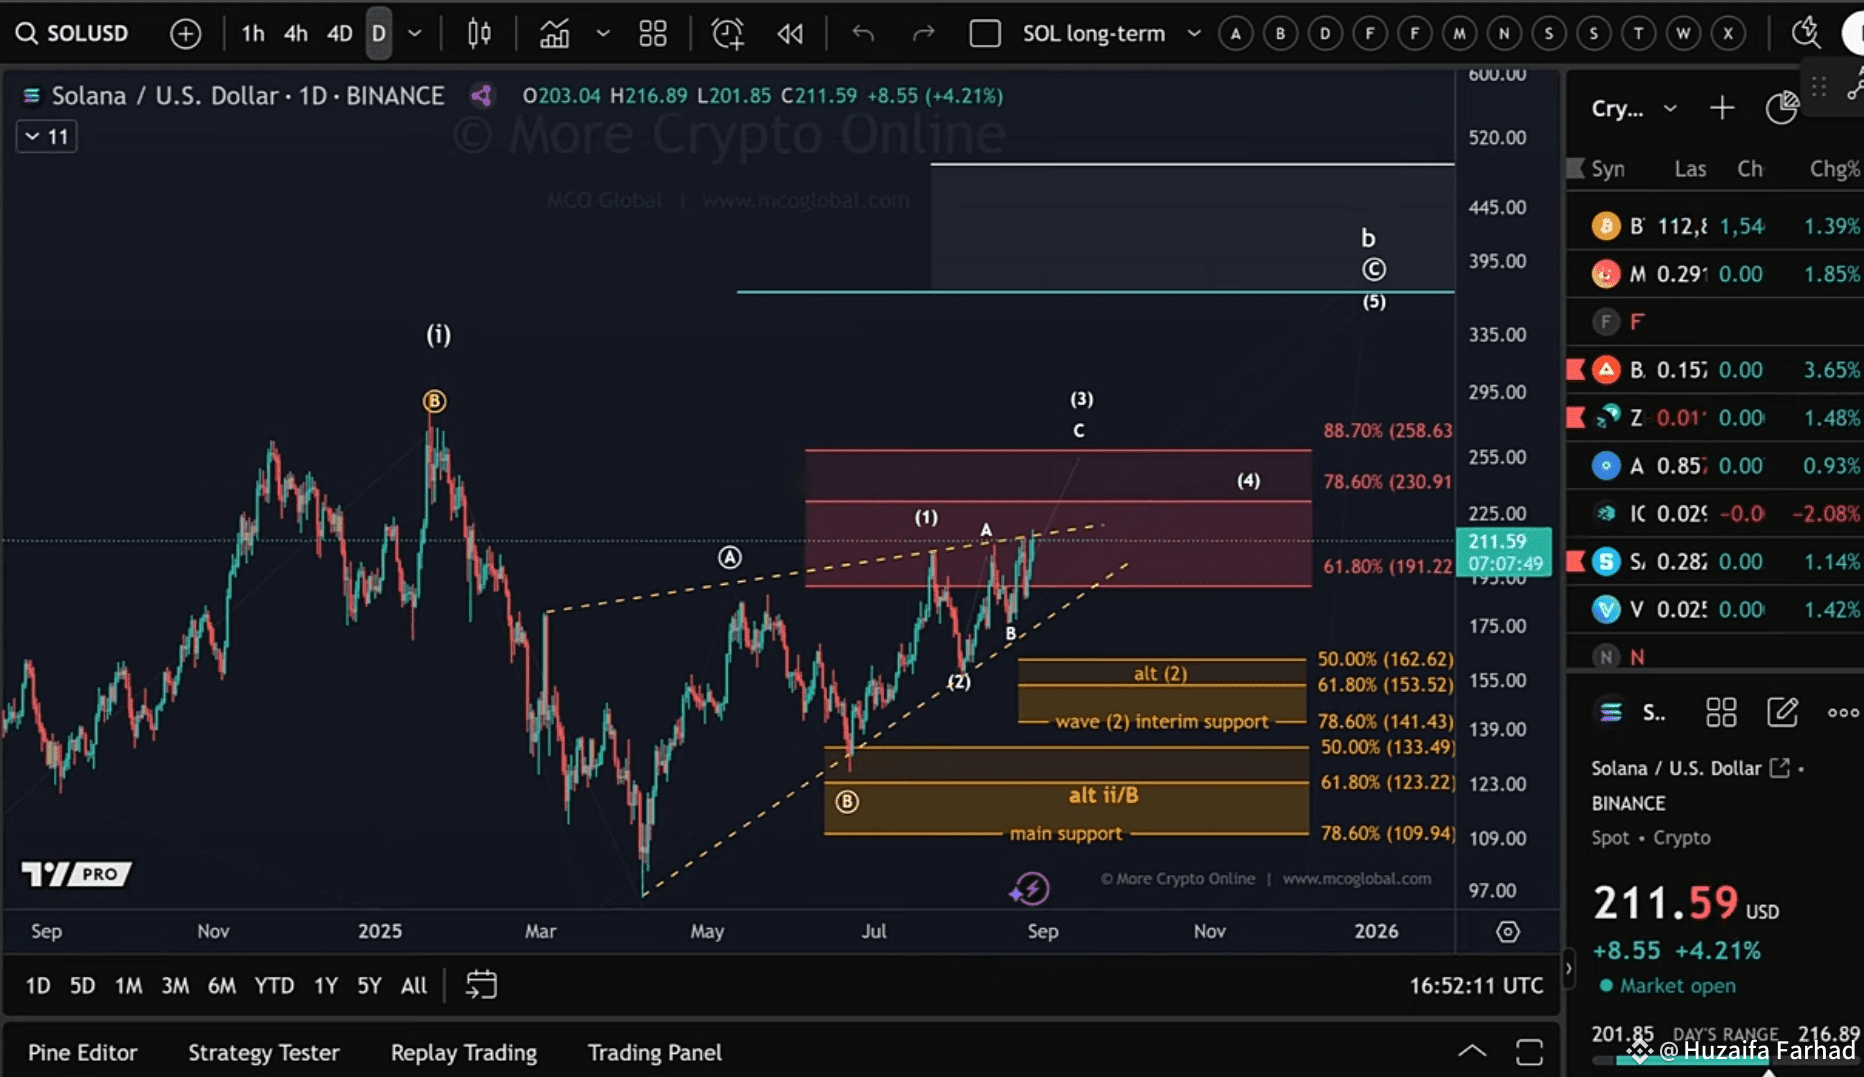Viewport: 1864px width, 1077px height.
Task: Open the details grid icon beside S..
Action: (1721, 712)
